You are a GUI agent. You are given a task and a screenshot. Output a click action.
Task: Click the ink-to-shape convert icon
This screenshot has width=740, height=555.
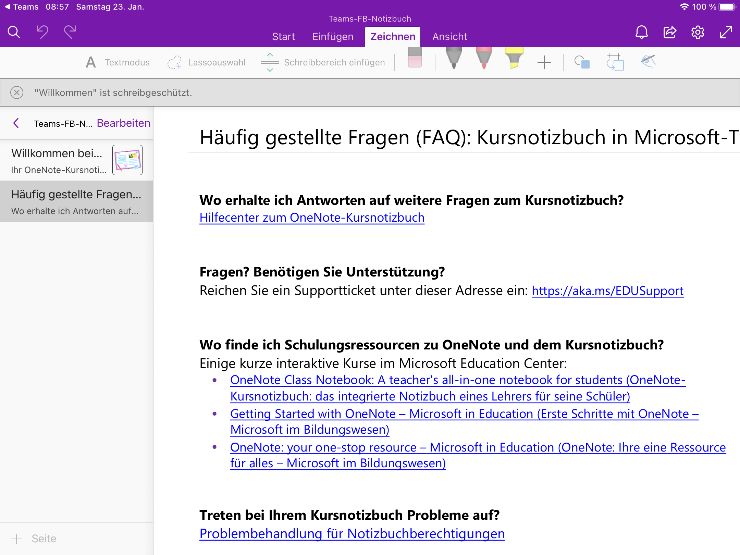(614, 62)
